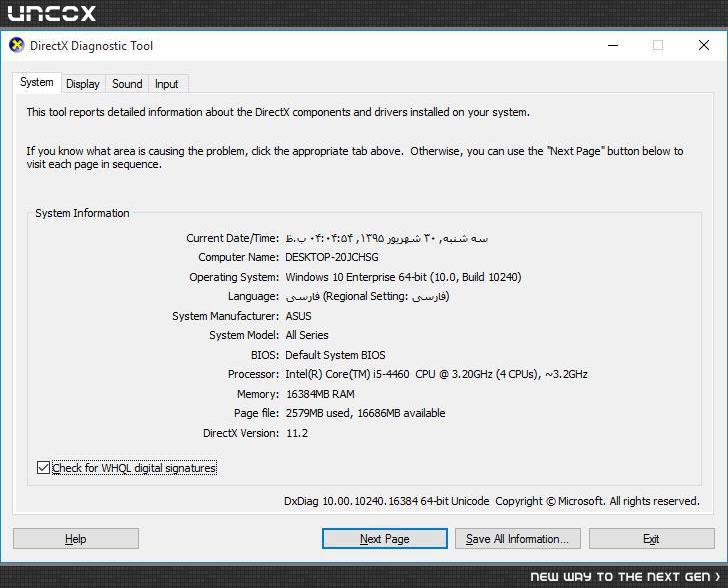The image size is (728, 588).
Task: Click the DxDiag version copyright text
Action: 492,501
